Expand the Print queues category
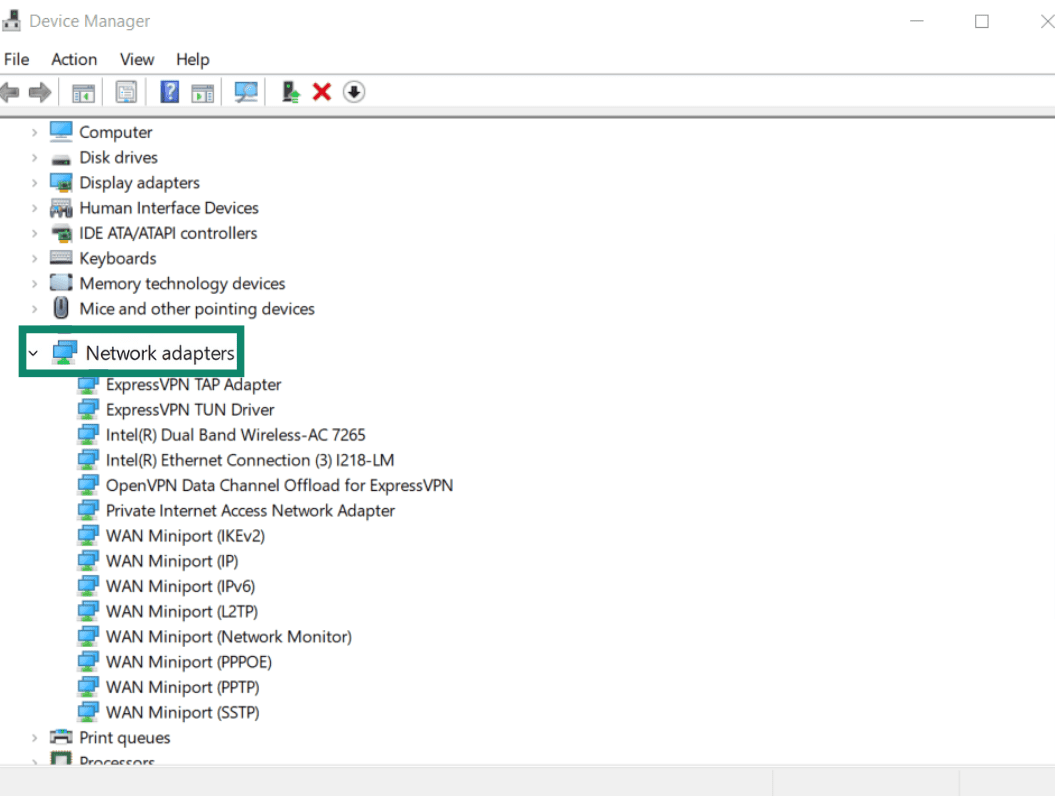This screenshot has height=796, width=1055. coord(35,737)
